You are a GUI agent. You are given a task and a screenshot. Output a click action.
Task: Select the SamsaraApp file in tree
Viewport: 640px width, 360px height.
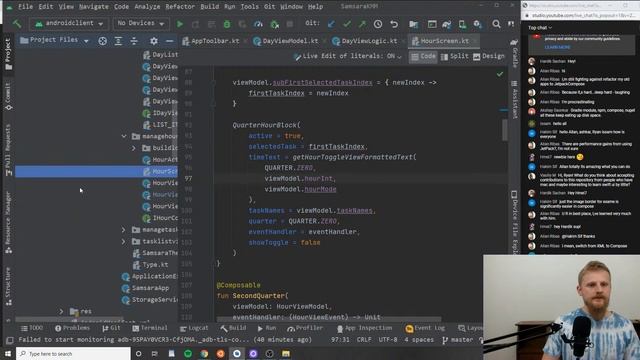tap(145, 288)
